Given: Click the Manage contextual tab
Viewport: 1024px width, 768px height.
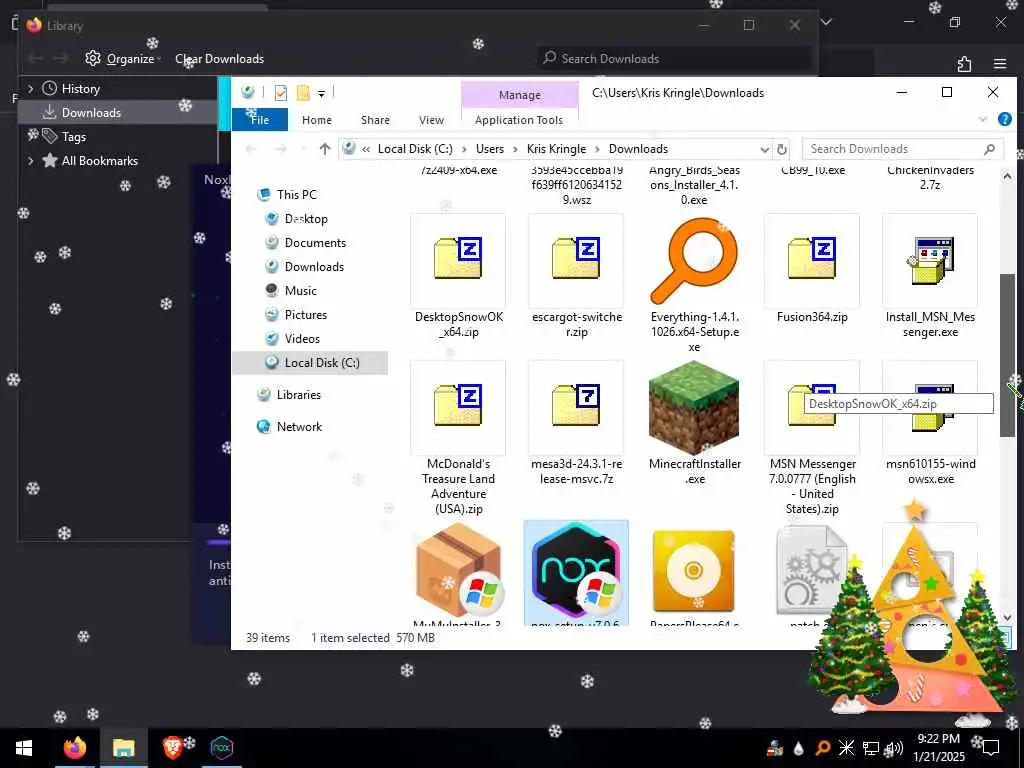Looking at the screenshot, I should click(520, 95).
